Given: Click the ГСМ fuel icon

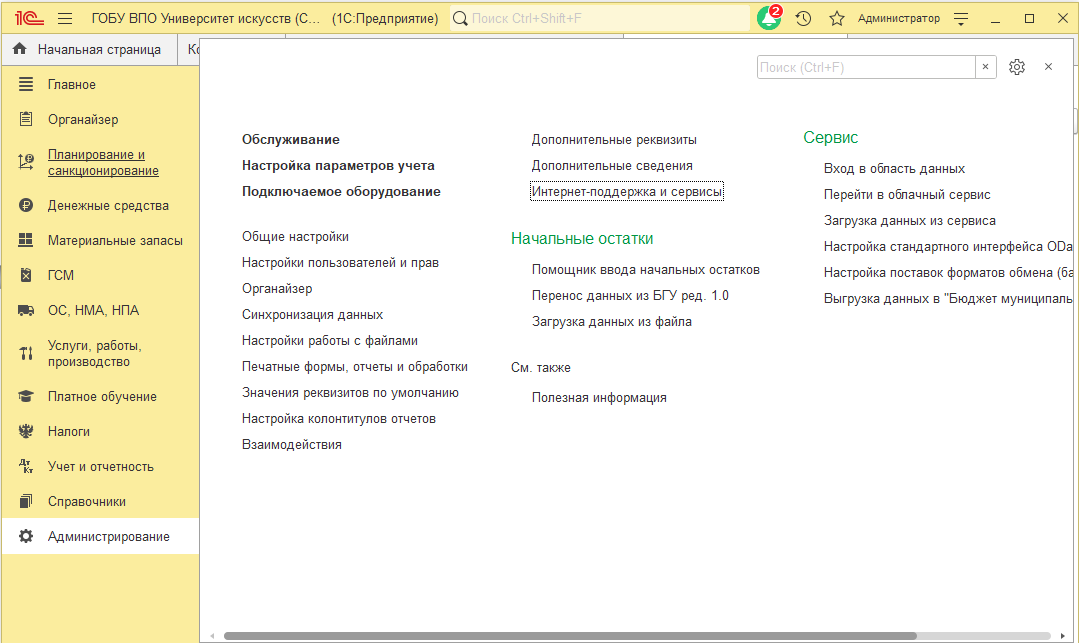Looking at the screenshot, I should (25, 275).
